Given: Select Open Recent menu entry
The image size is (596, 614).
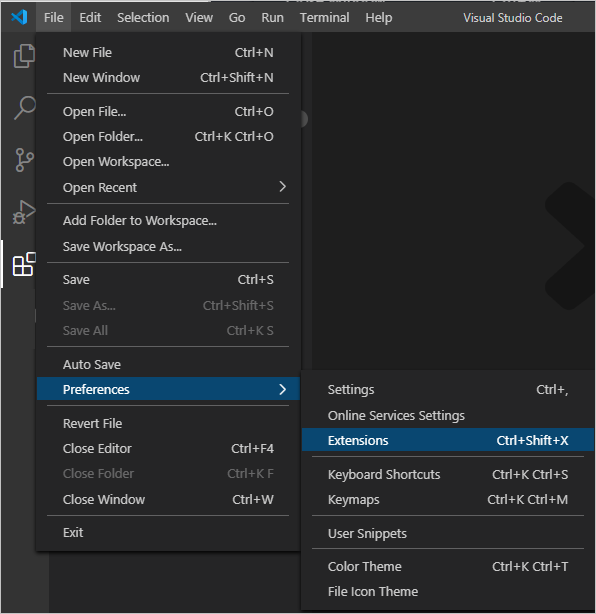Looking at the screenshot, I should (x=168, y=188).
